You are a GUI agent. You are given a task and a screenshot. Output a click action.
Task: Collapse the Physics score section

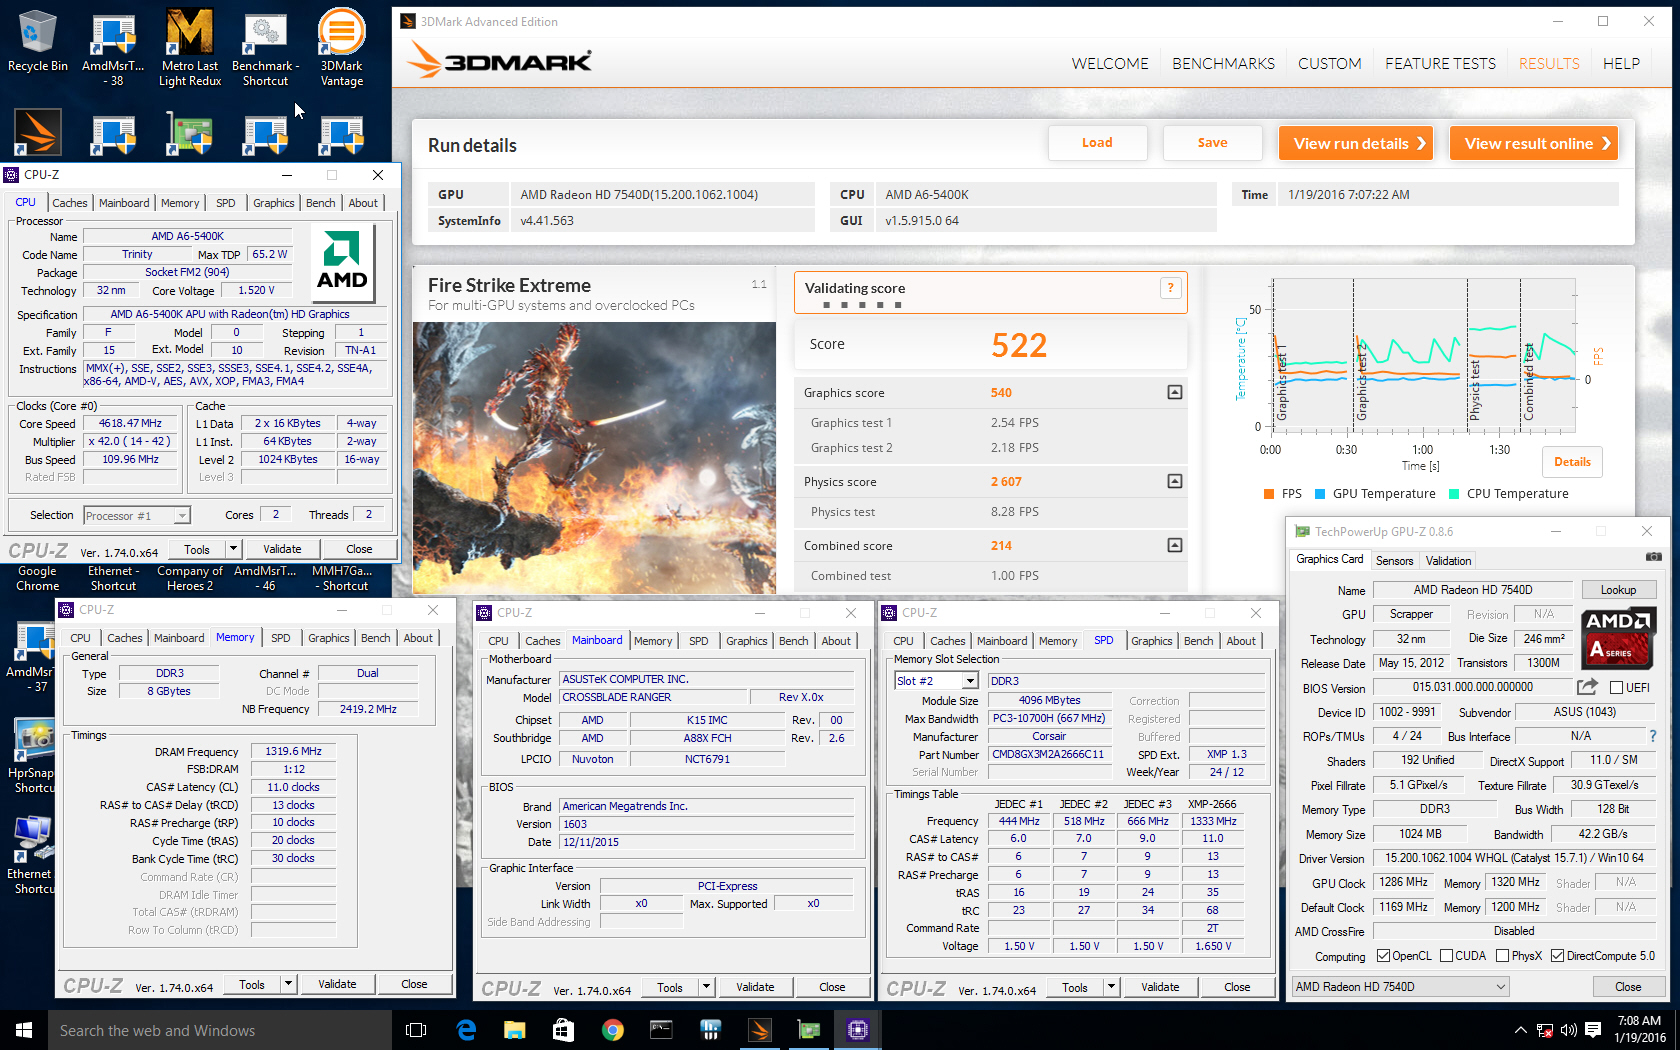tap(1175, 481)
